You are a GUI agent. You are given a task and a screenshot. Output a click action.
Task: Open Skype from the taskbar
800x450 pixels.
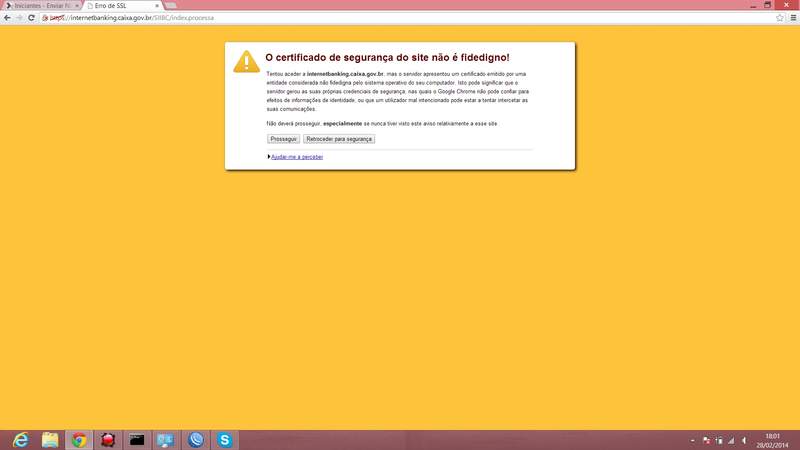[224, 440]
